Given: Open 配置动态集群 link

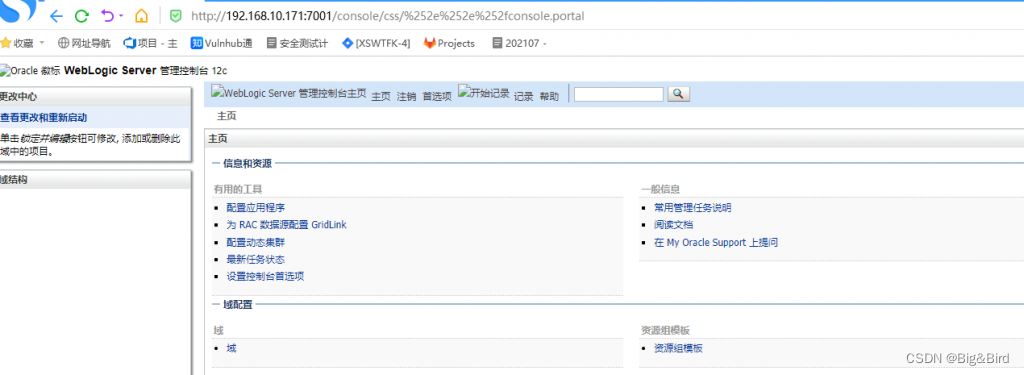Looking at the screenshot, I should pyautogui.click(x=256, y=242).
